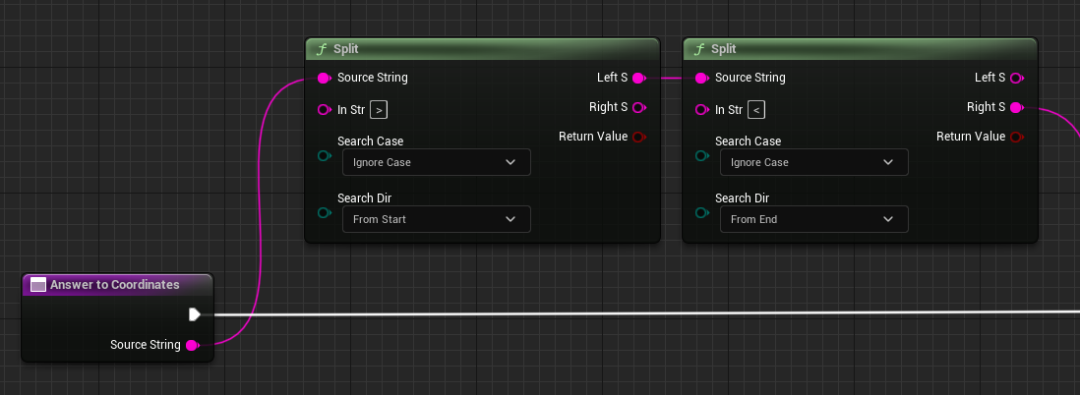Click the second Split node's Right S output pin
This screenshot has width=1080, height=395.
(x=1016, y=107)
